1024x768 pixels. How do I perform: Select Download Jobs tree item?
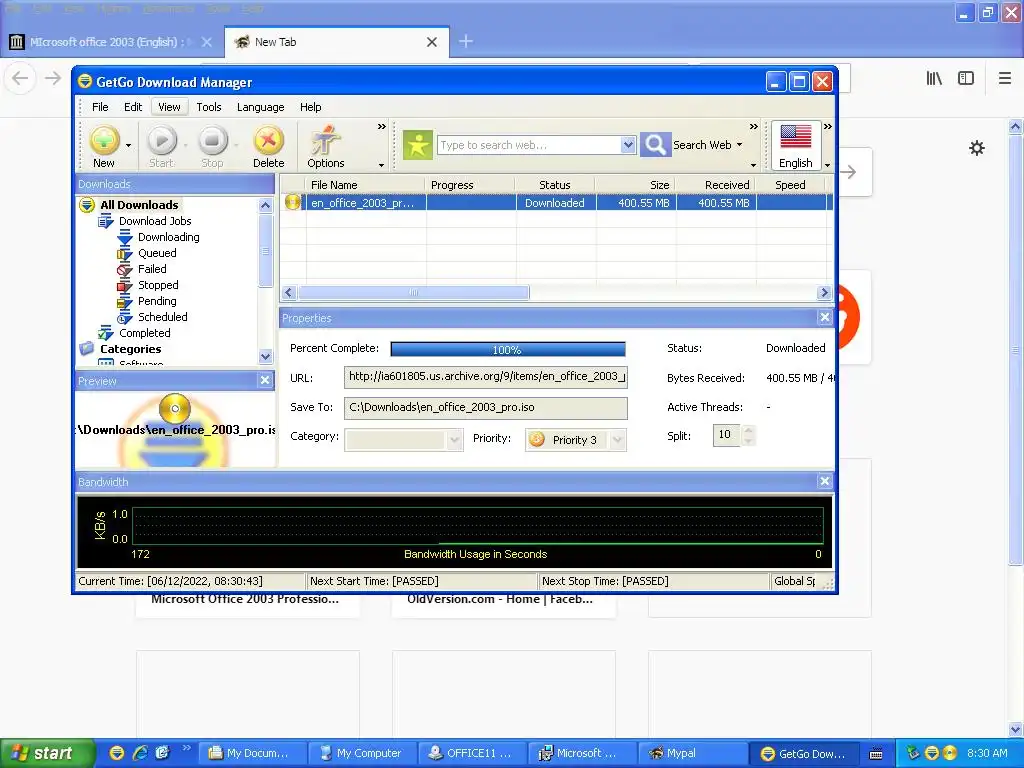pyautogui.click(x=155, y=221)
